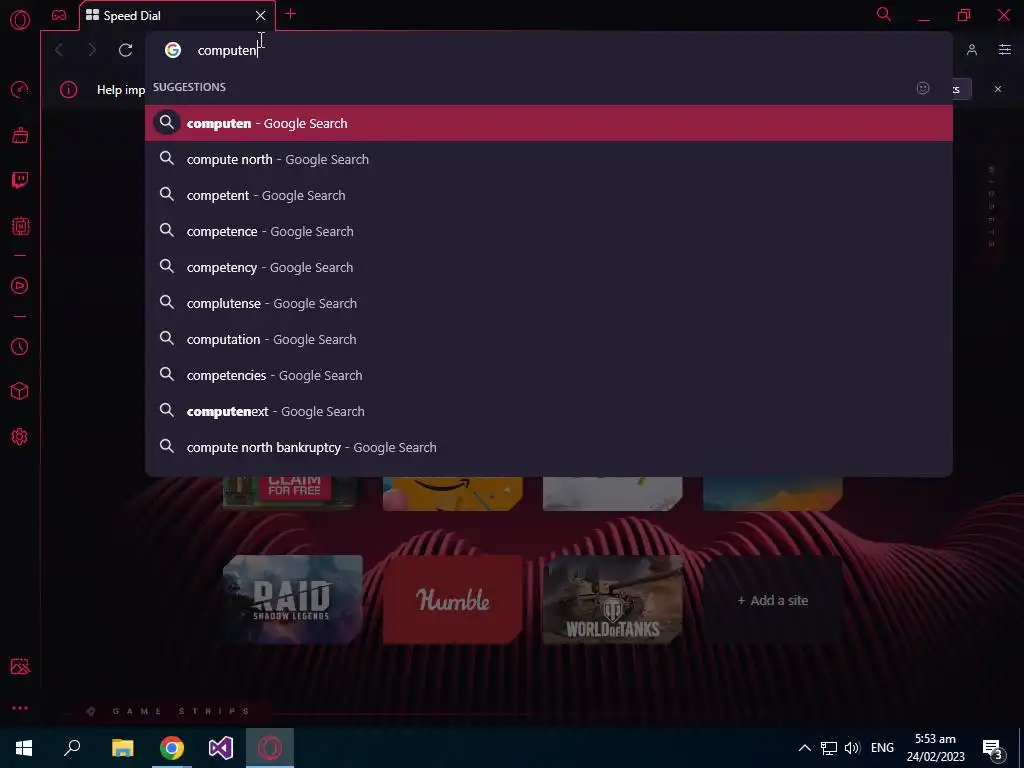This screenshot has height=768, width=1024.
Task: Open the Player icon in sidebar
Action: [20, 285]
